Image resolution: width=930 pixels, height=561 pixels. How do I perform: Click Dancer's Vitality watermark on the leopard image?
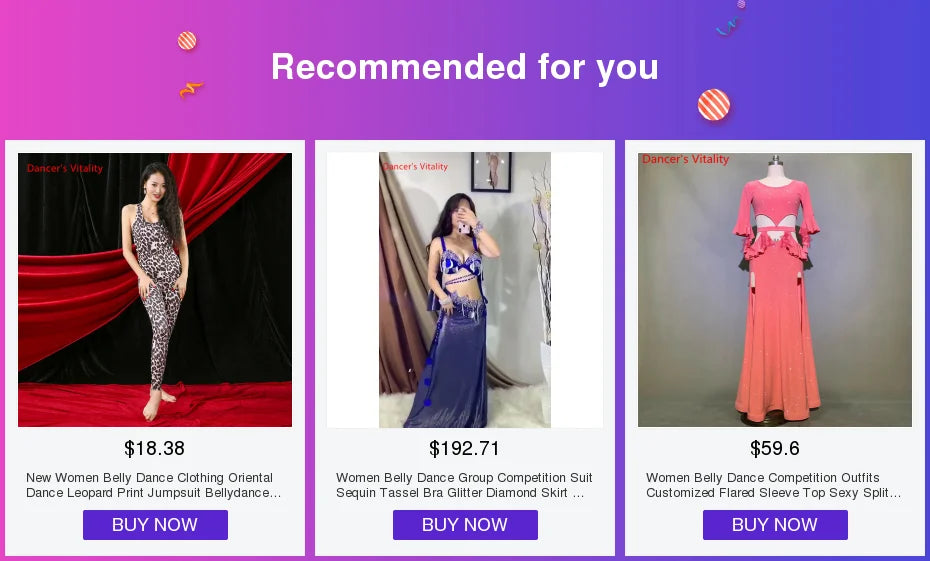pos(65,168)
